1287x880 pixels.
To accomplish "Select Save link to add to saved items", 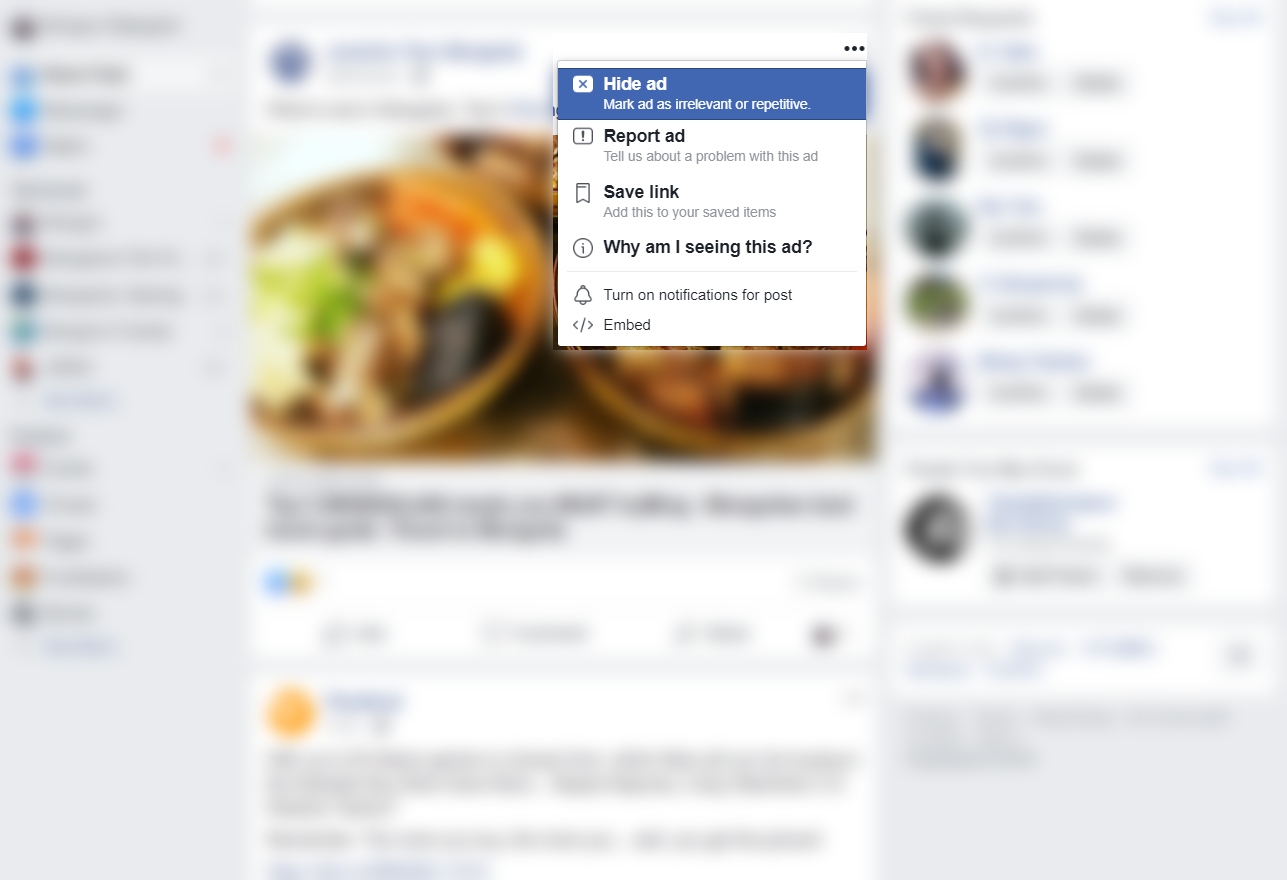I will click(x=711, y=201).
